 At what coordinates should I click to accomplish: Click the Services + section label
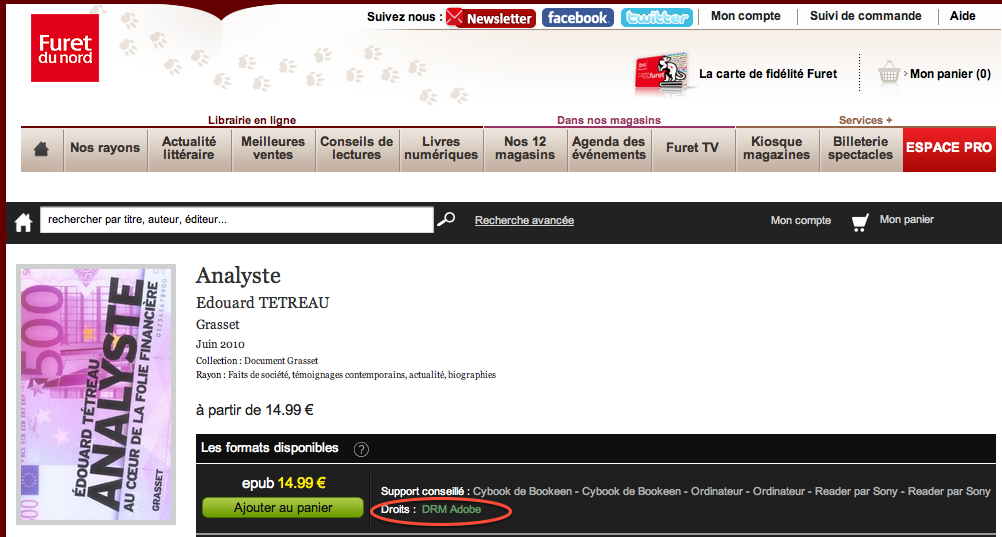click(x=865, y=120)
